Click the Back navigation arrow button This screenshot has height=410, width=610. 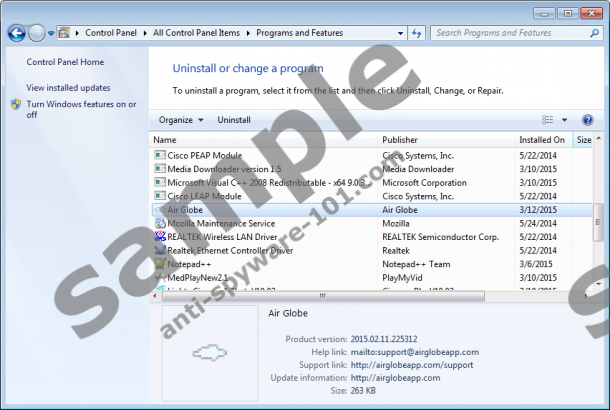pos(17,33)
